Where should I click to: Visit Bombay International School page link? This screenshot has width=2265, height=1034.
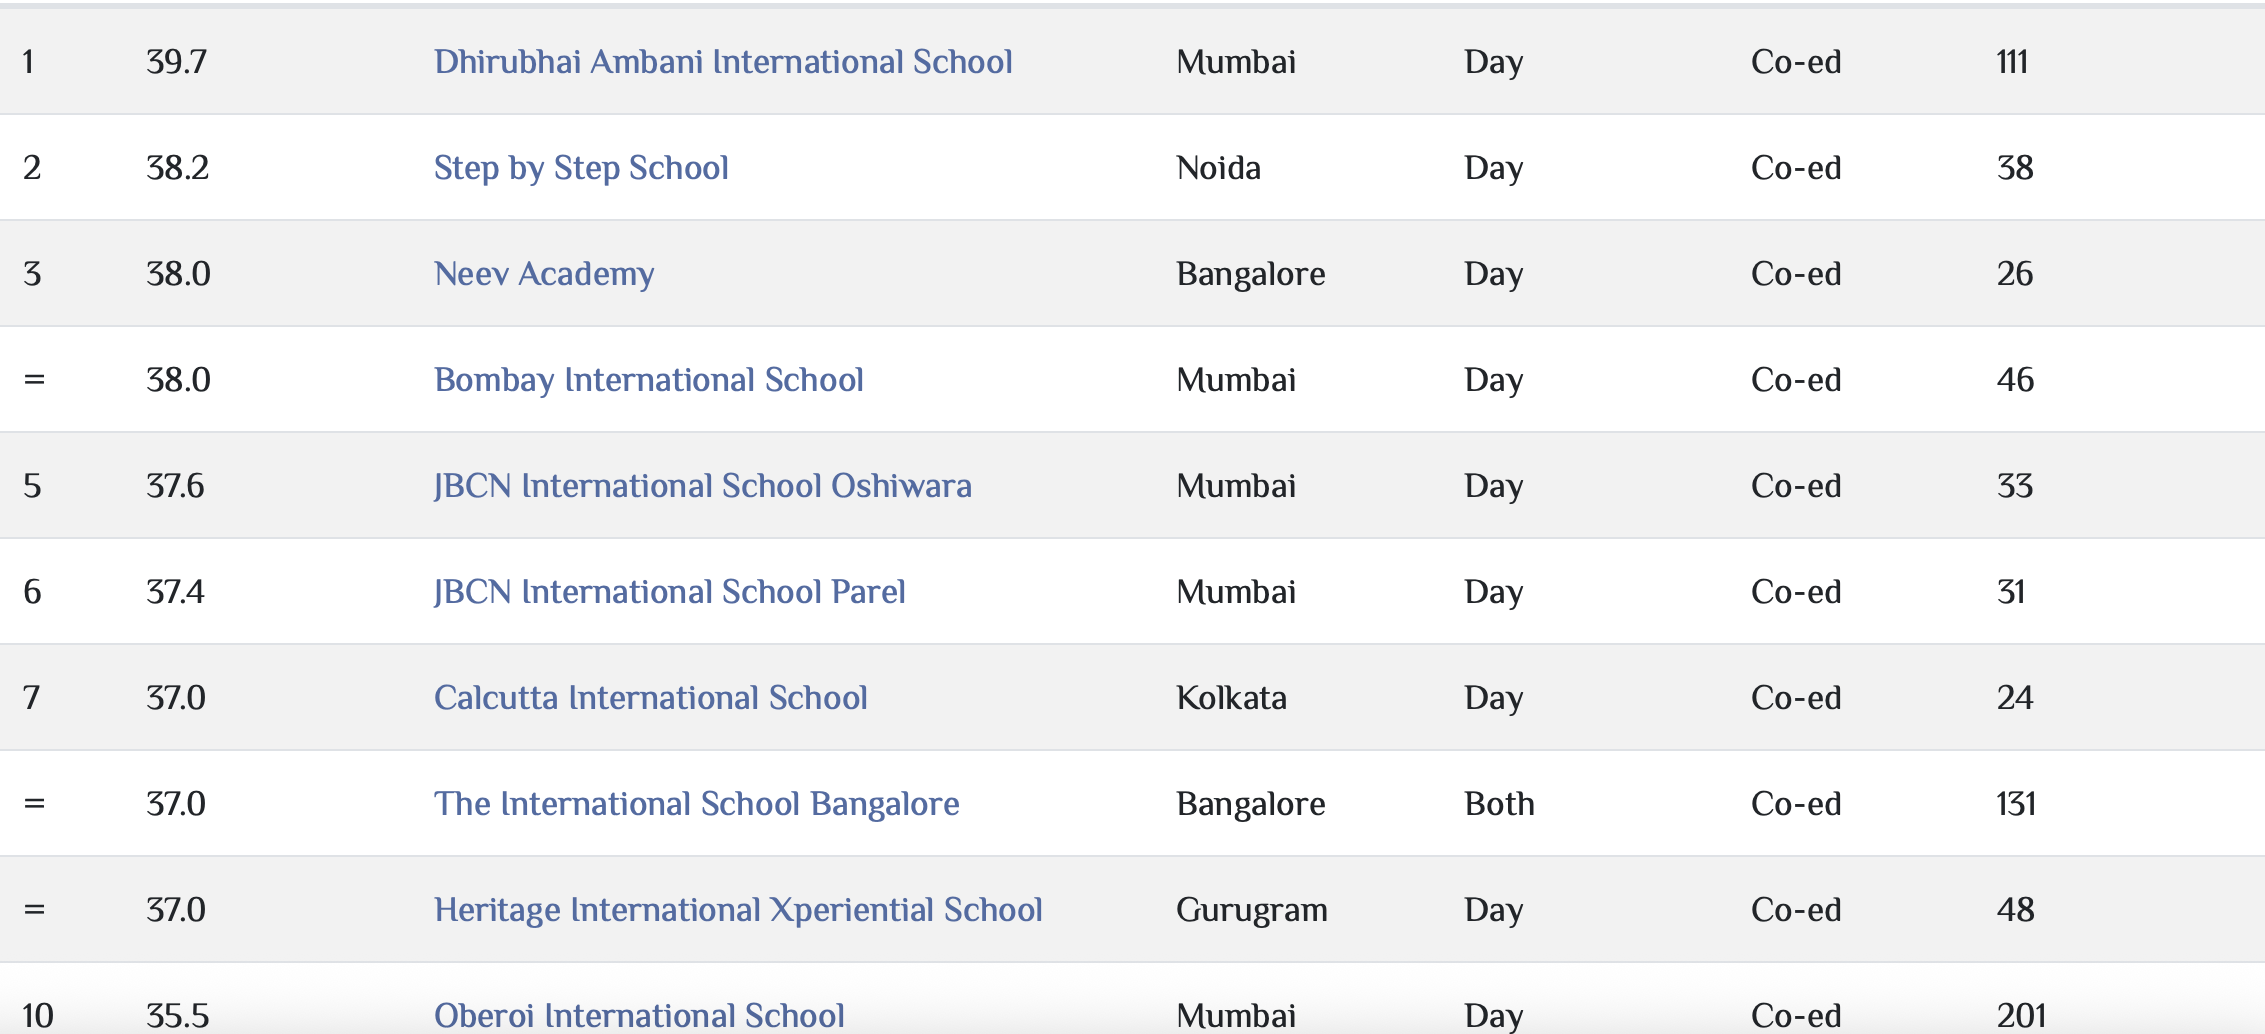pos(648,380)
